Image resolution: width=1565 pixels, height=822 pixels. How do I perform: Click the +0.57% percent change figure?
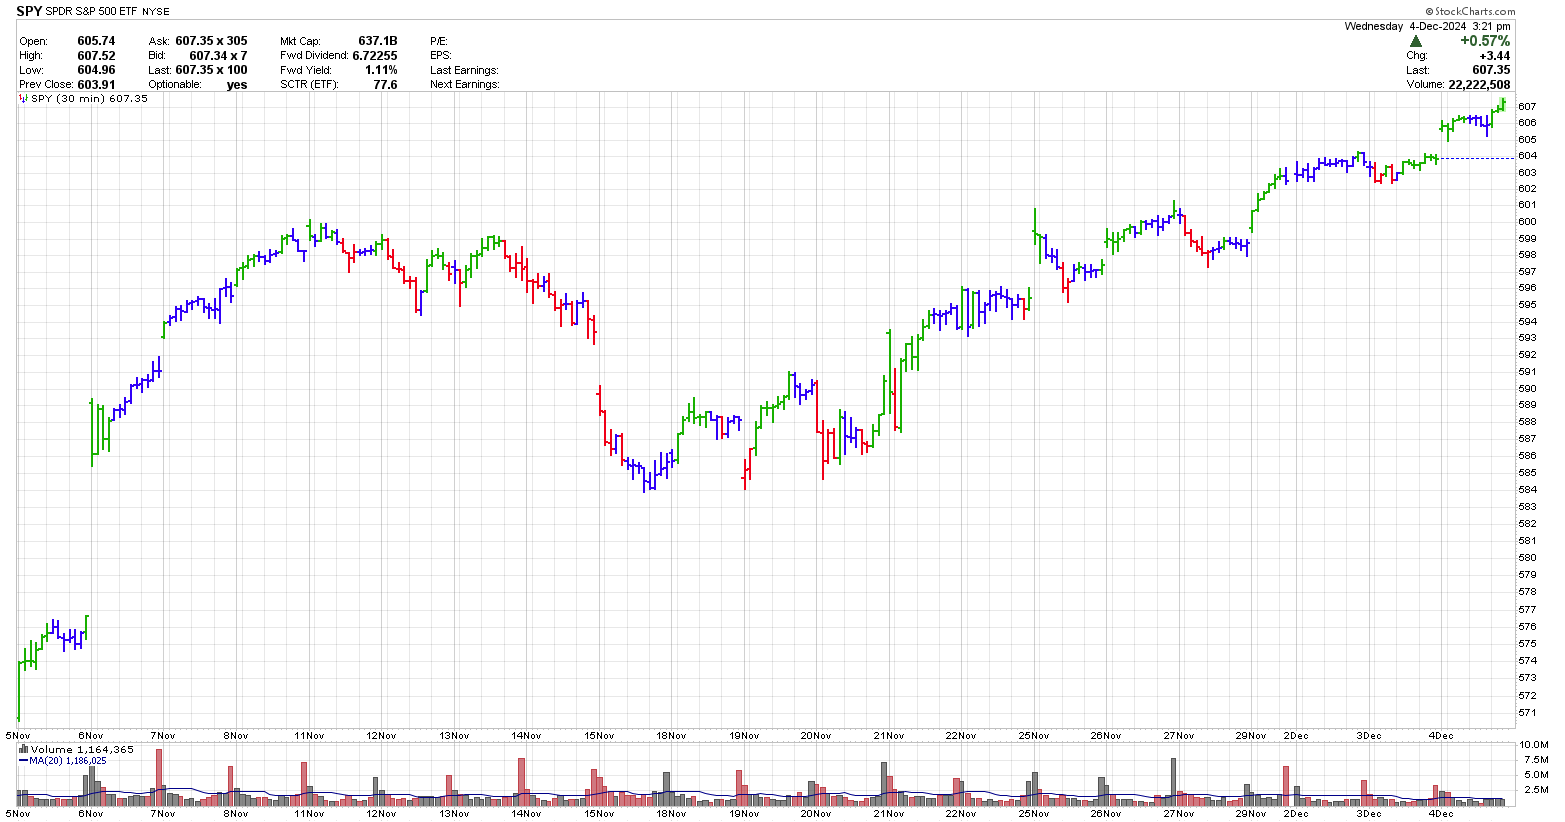pyautogui.click(x=1485, y=41)
